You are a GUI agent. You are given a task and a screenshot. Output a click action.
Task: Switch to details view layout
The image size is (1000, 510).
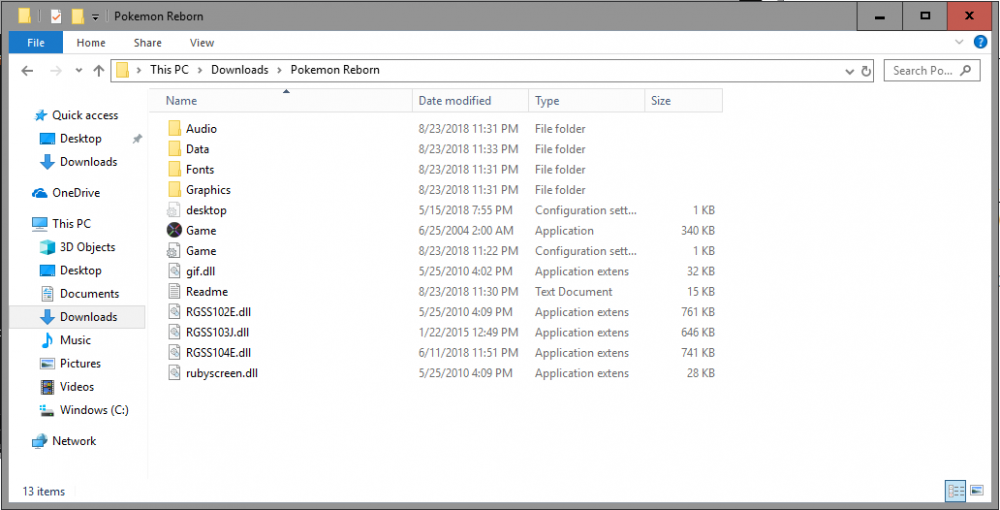click(955, 490)
